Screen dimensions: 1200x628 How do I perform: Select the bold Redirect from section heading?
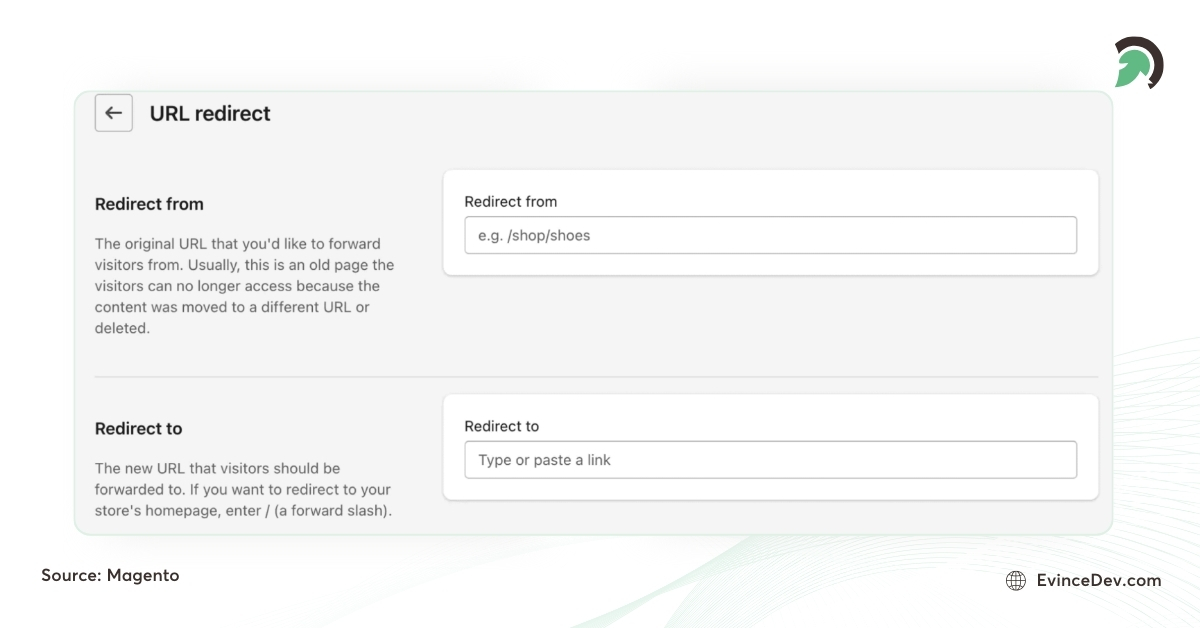(149, 204)
